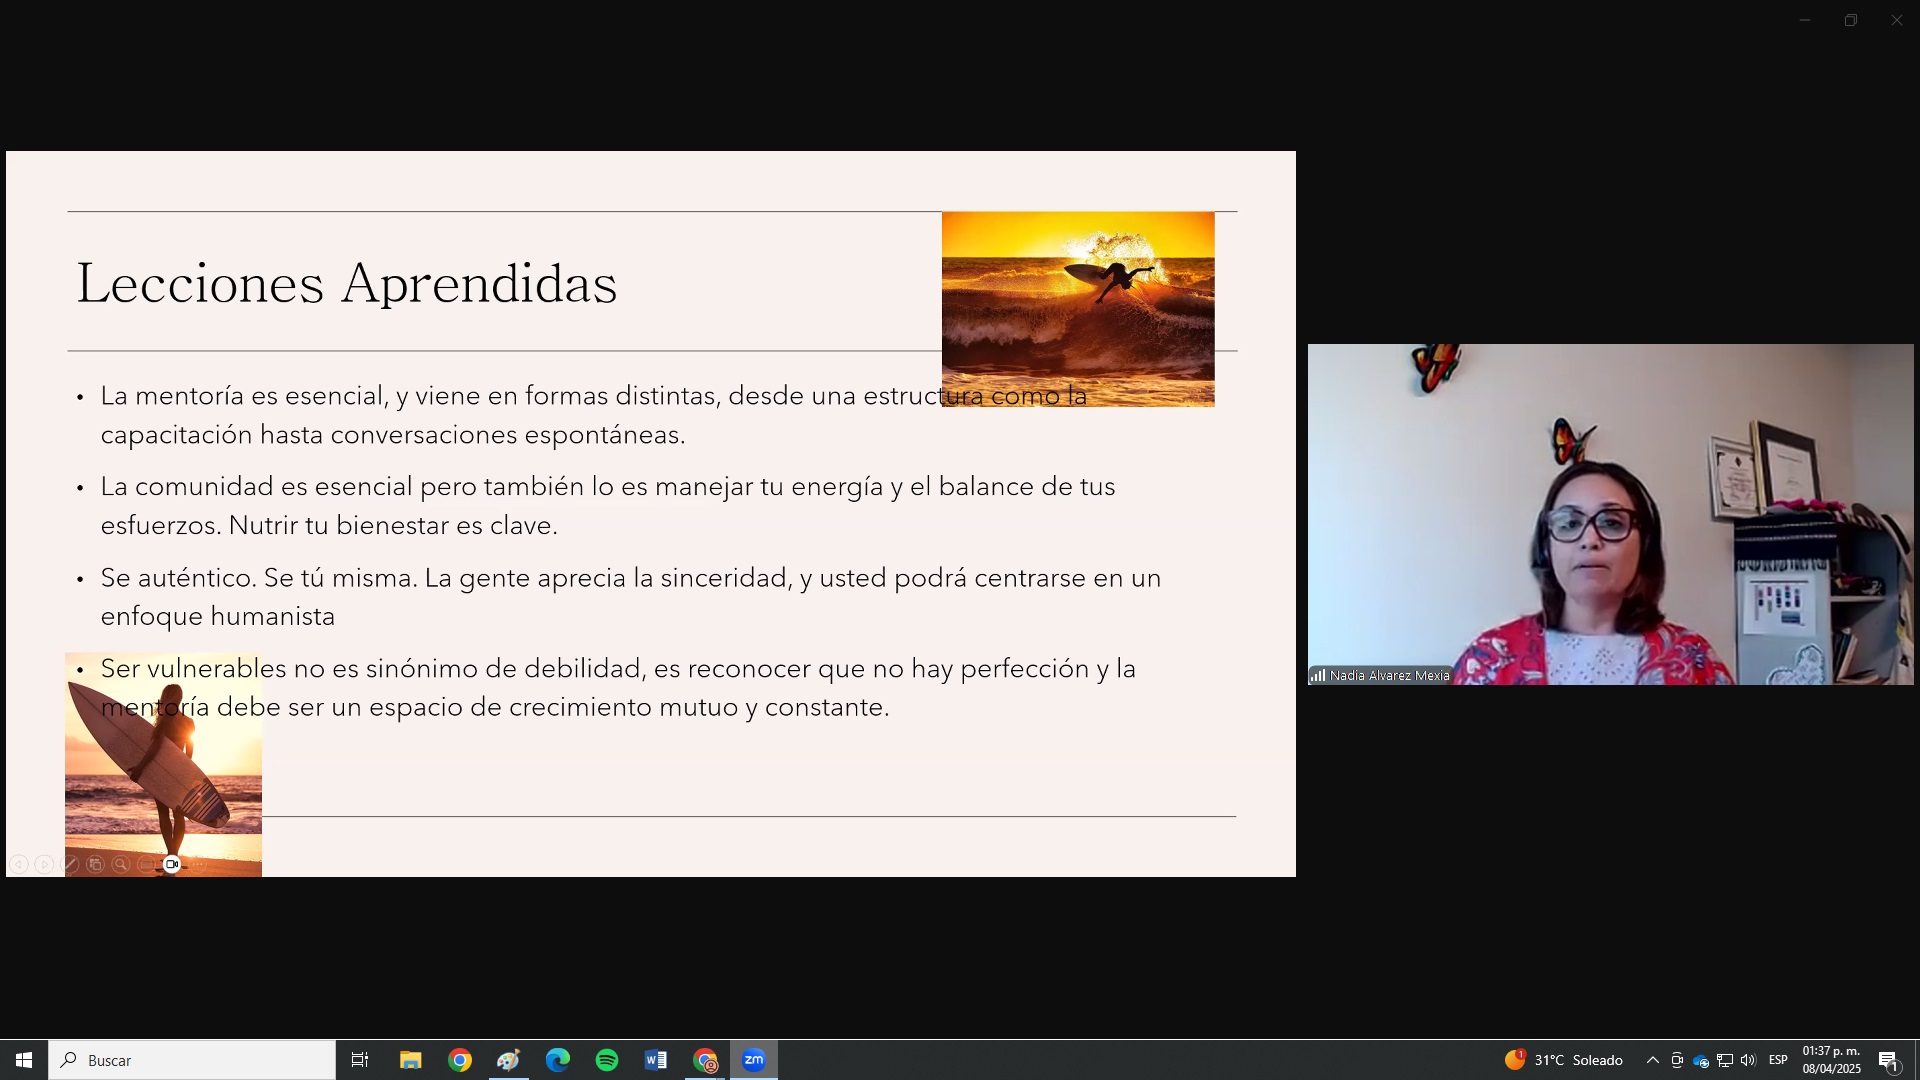Image resolution: width=1920 pixels, height=1080 pixels.
Task: Open Microsoft Edge from the taskbar
Action: pos(558,1060)
